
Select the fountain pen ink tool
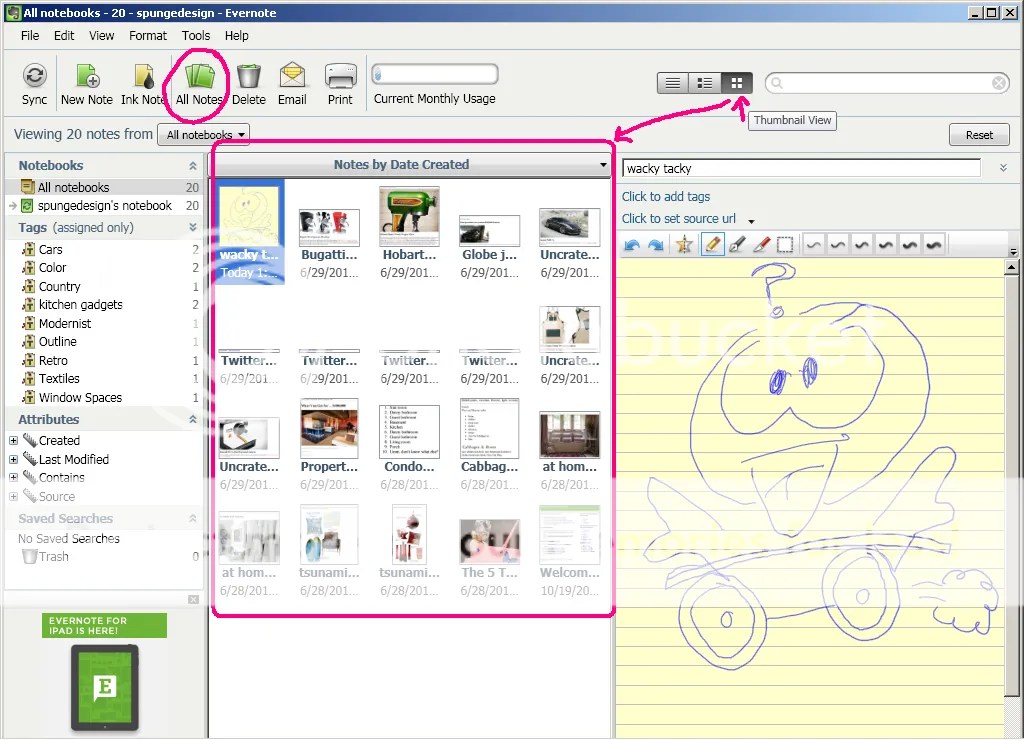pos(737,245)
